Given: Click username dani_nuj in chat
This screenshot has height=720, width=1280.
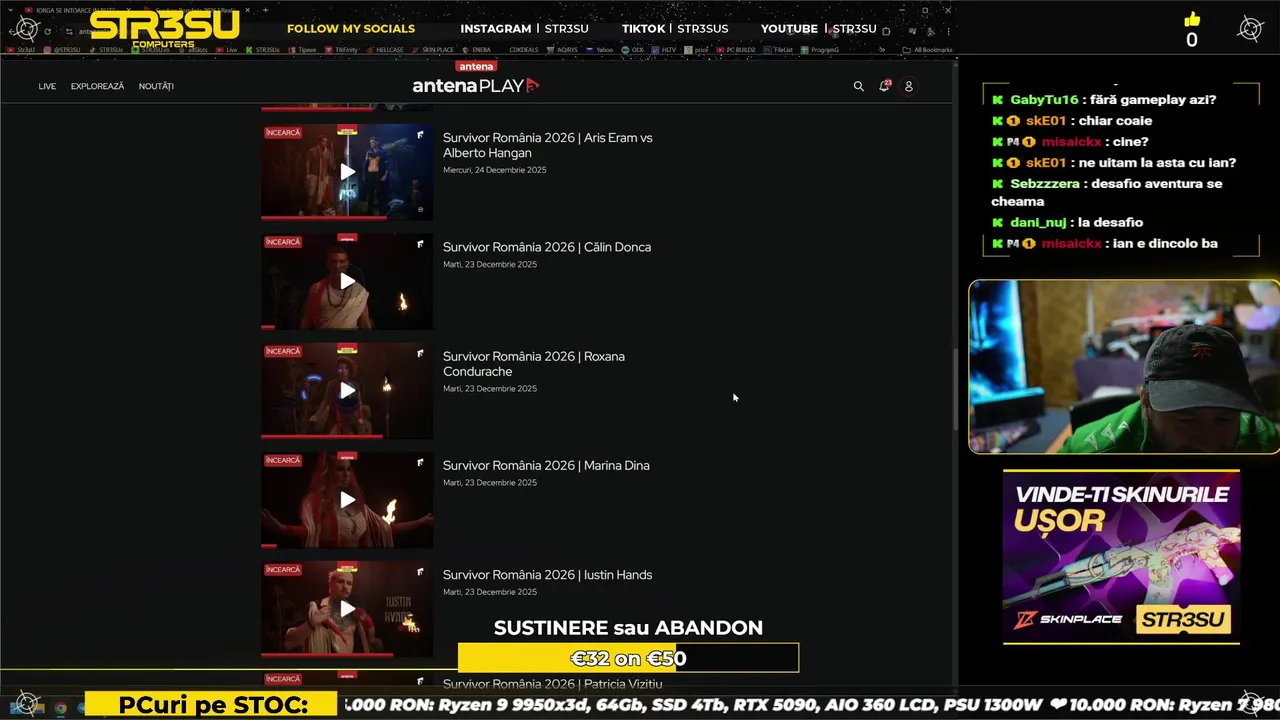Looking at the screenshot, I should 1038,222.
